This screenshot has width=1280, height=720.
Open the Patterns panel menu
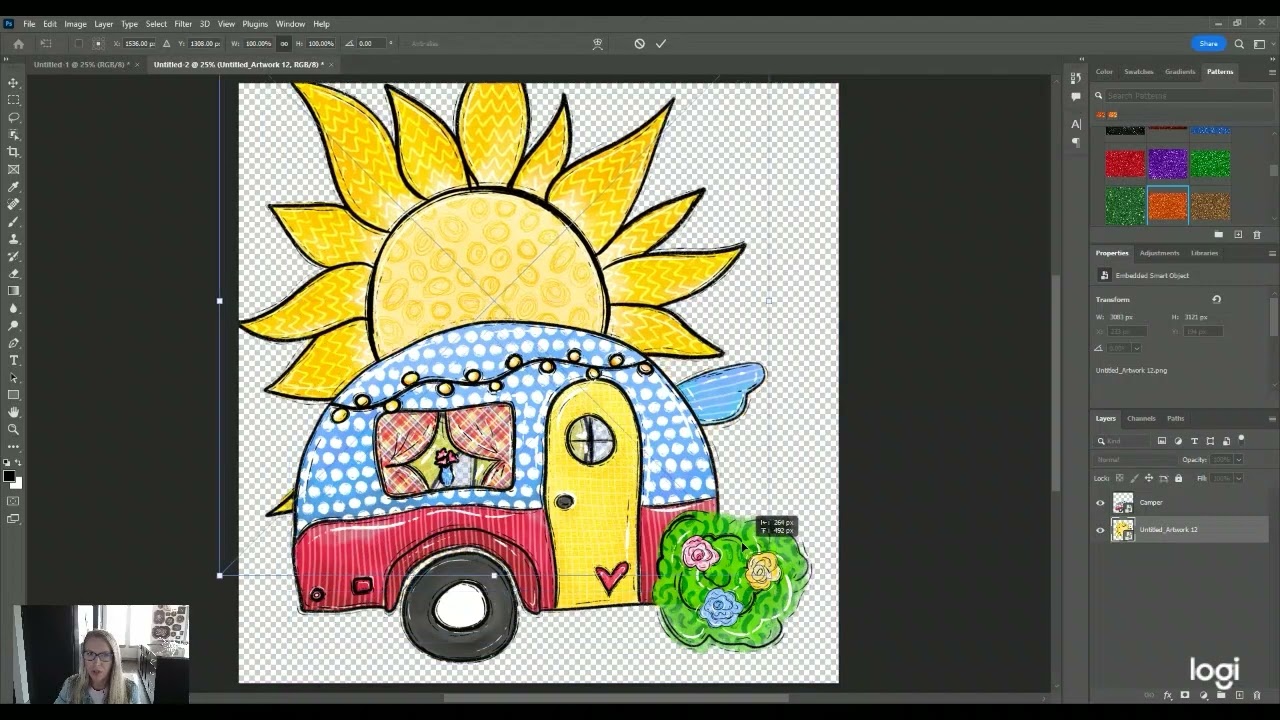[1272, 72]
